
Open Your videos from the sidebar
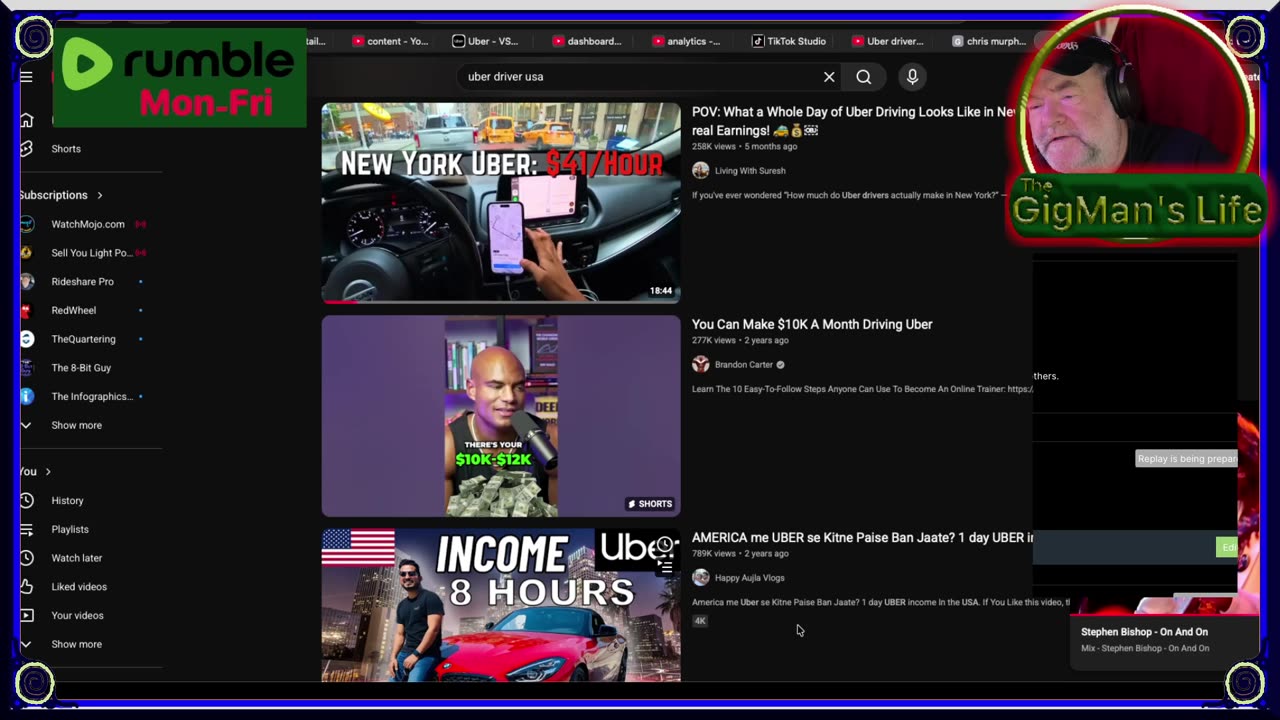[77, 615]
